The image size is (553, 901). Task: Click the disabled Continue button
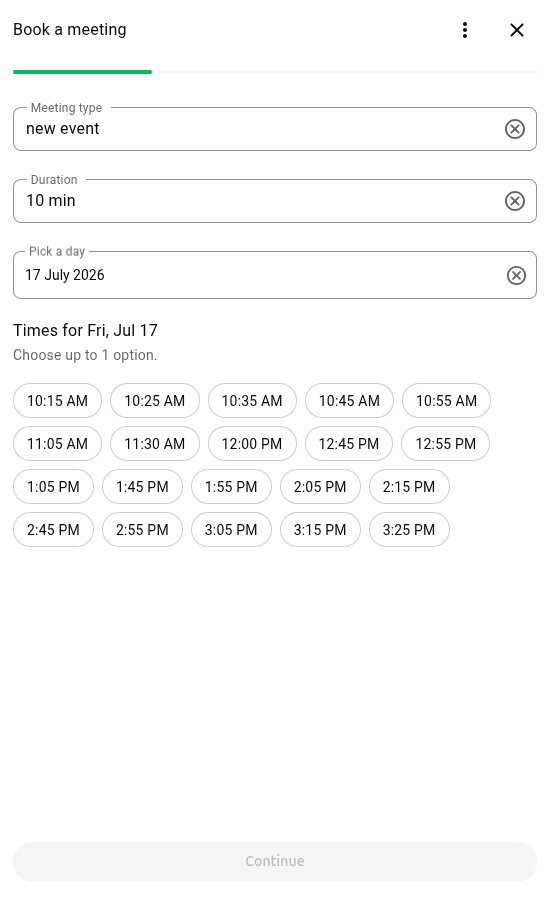(275, 861)
